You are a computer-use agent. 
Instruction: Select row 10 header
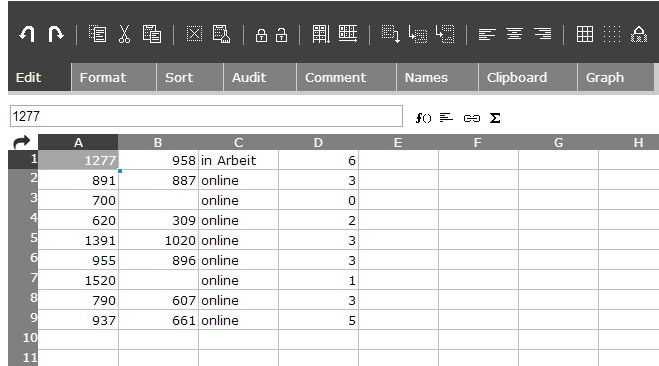coord(23,340)
